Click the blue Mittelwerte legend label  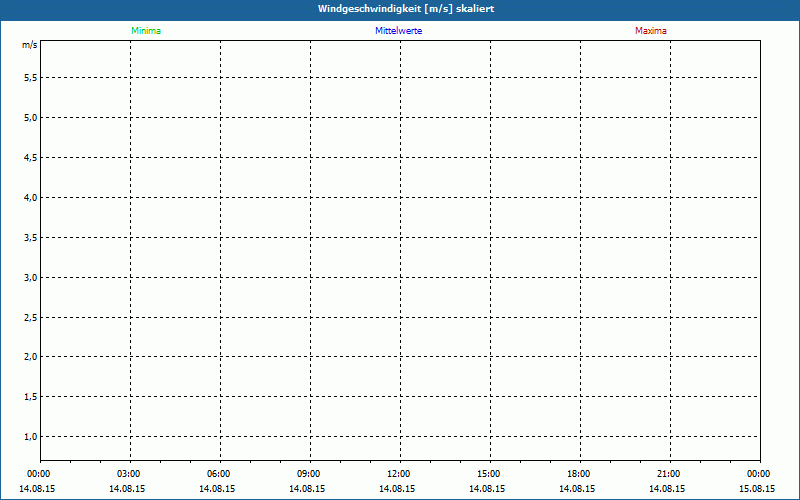point(398,31)
